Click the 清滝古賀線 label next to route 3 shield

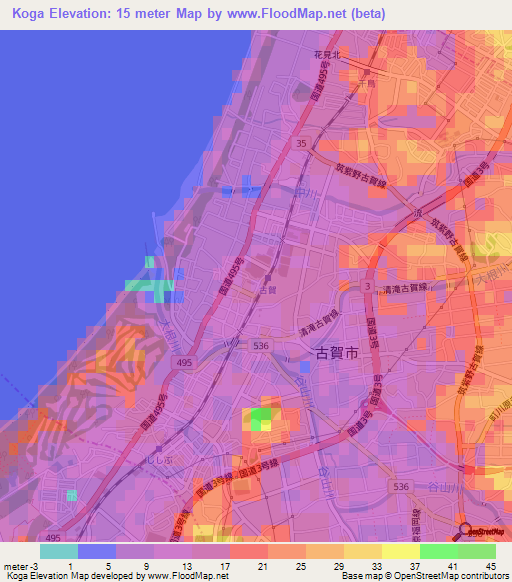pyautogui.click(x=405, y=288)
